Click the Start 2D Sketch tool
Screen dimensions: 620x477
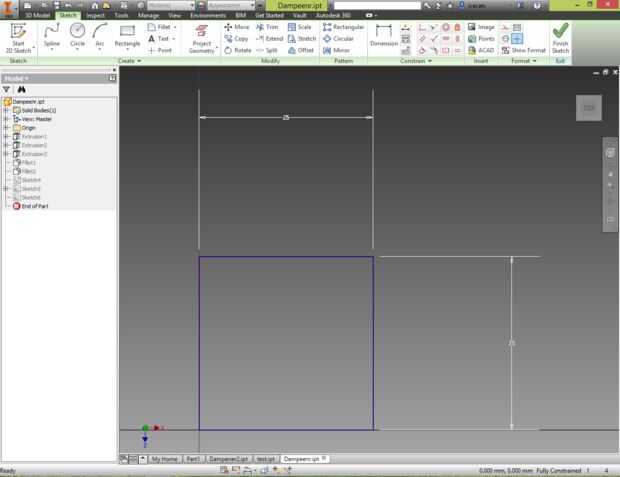[x=18, y=38]
